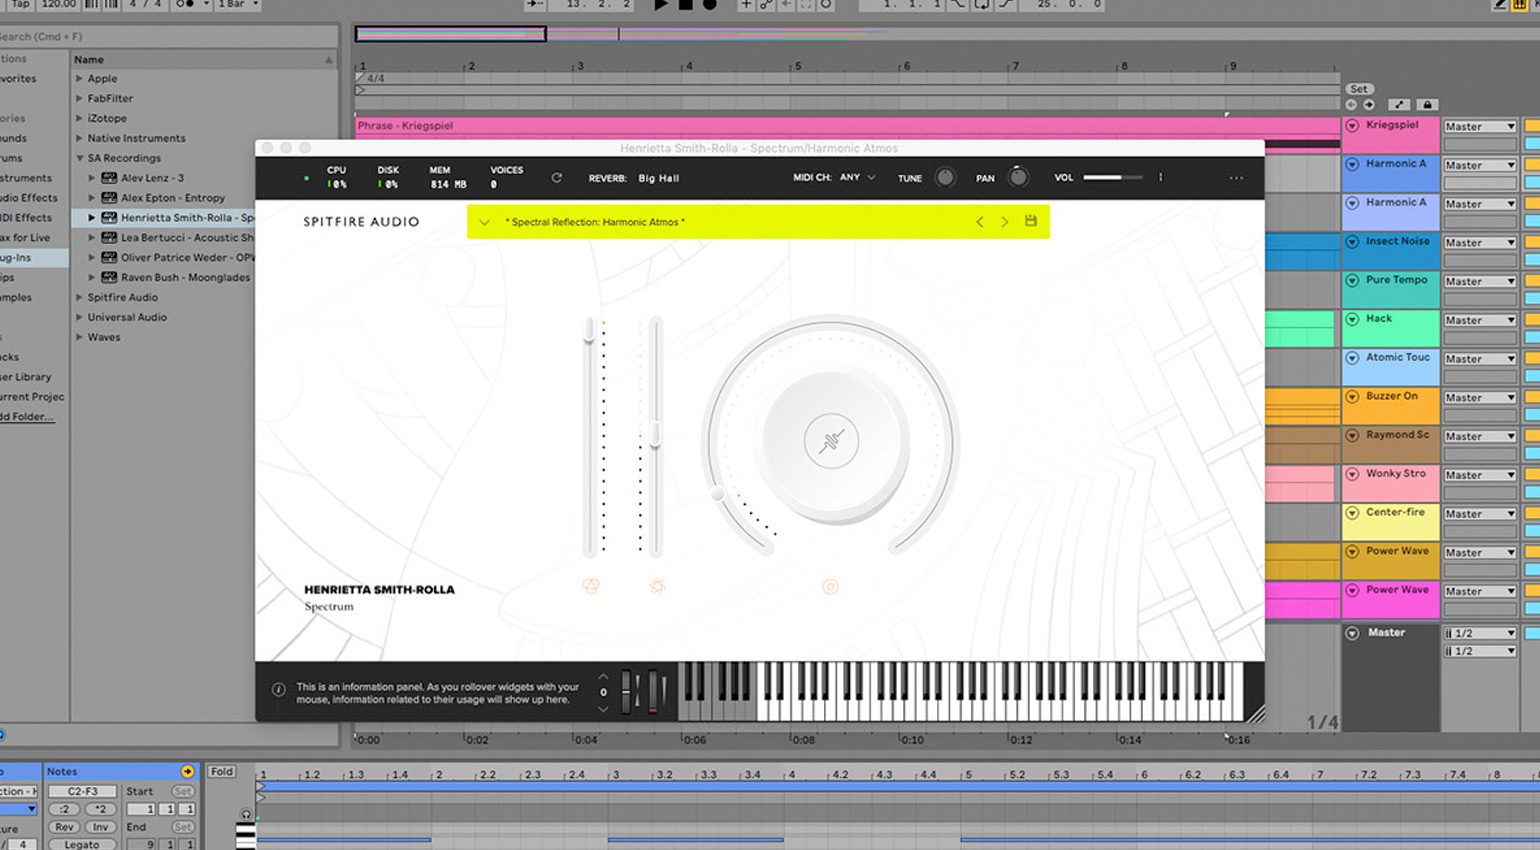Viewport: 1540px width, 850px height.
Task: Click the TUNE knob in Spitfire header
Action: point(944,178)
